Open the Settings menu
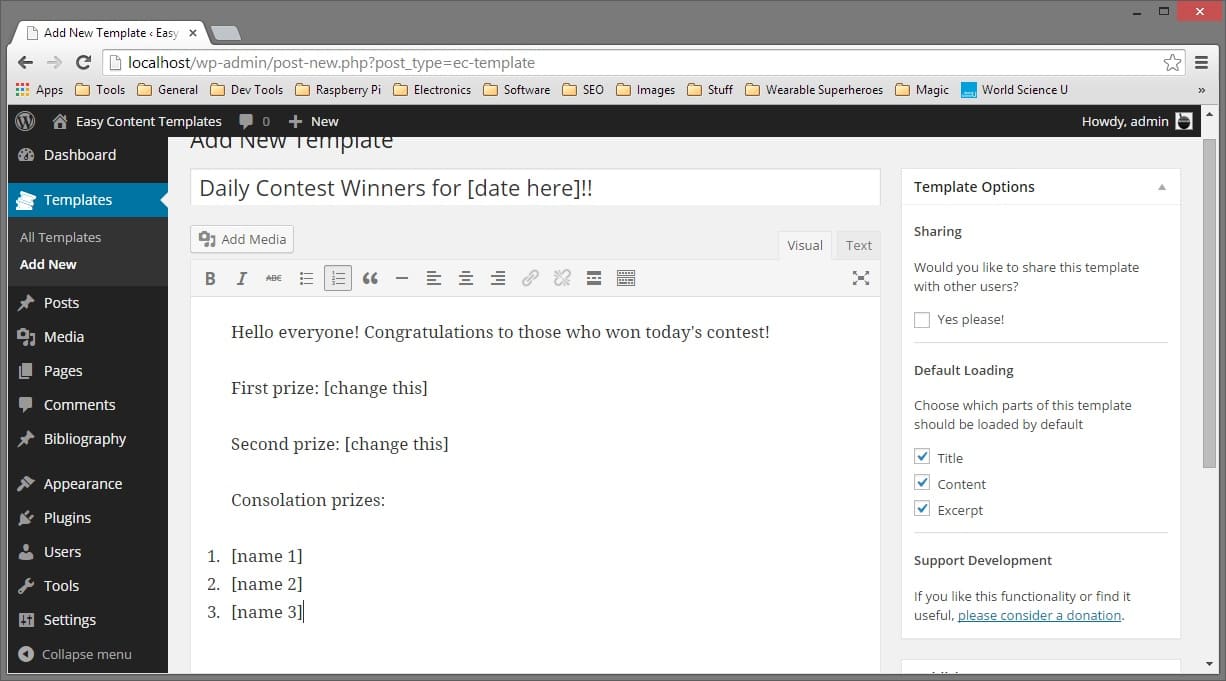The image size is (1226, 681). 87,620
